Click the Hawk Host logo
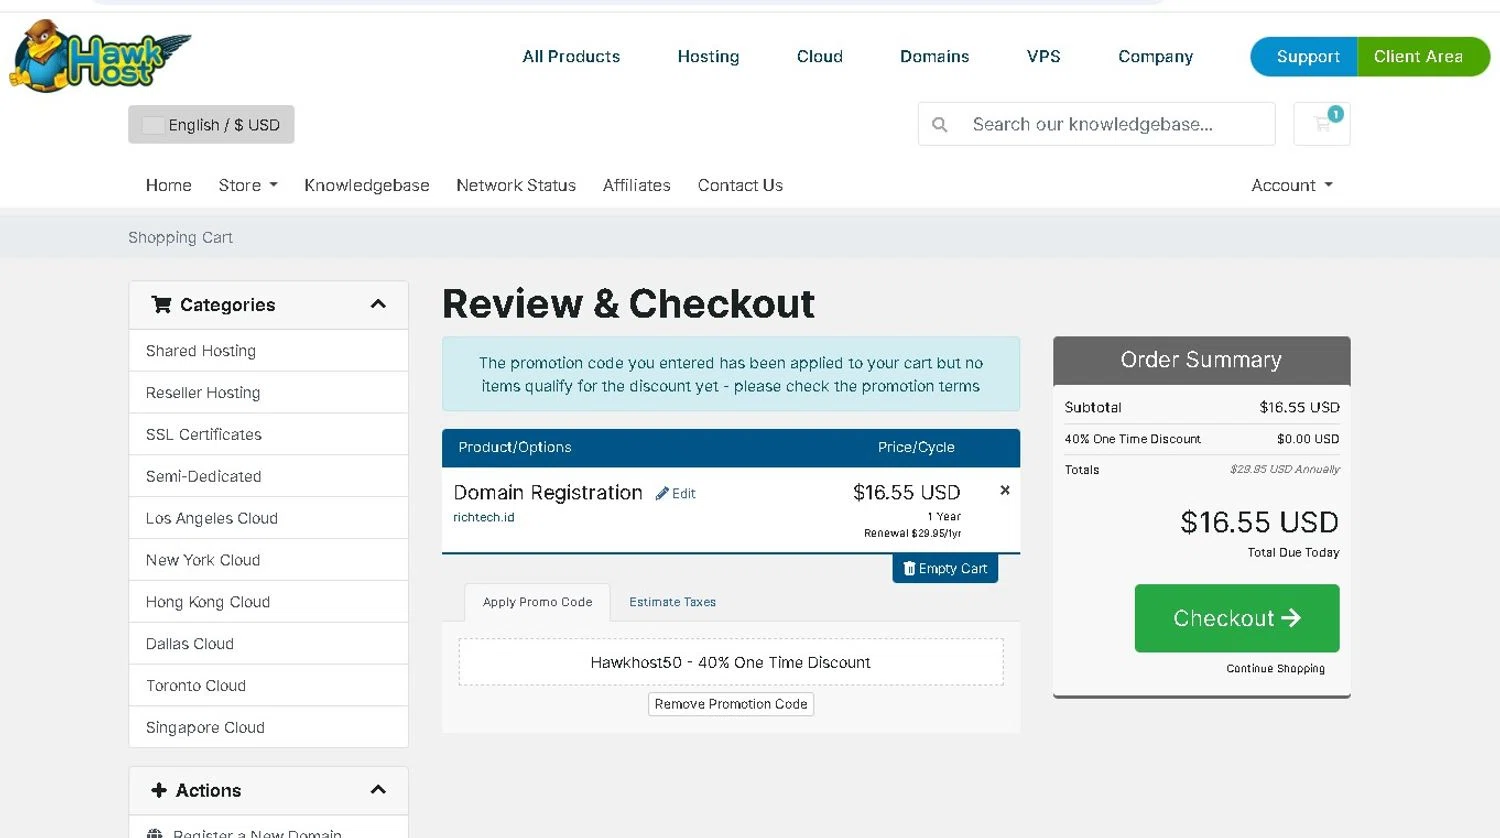Image resolution: width=1500 pixels, height=838 pixels. click(x=100, y=56)
